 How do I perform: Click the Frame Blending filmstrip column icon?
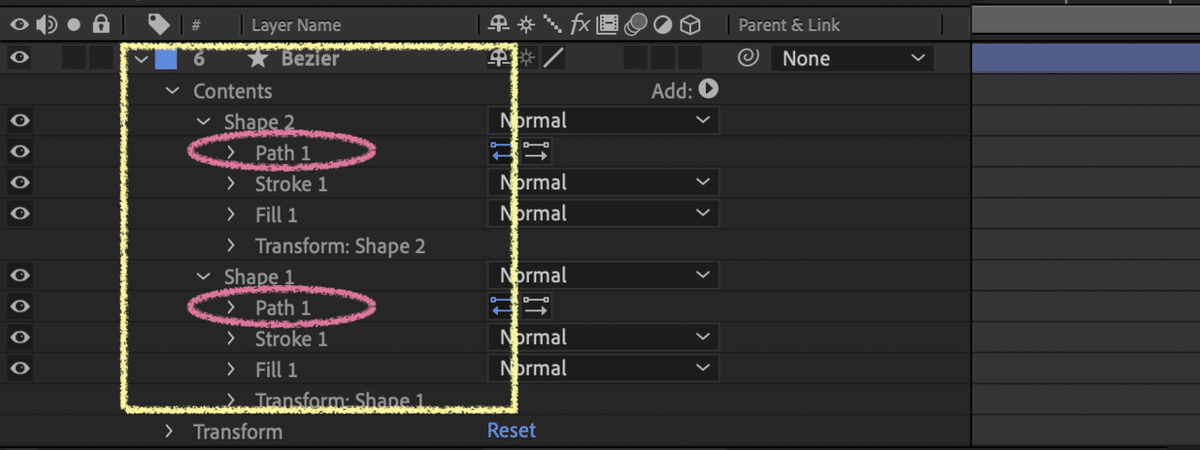[609, 25]
